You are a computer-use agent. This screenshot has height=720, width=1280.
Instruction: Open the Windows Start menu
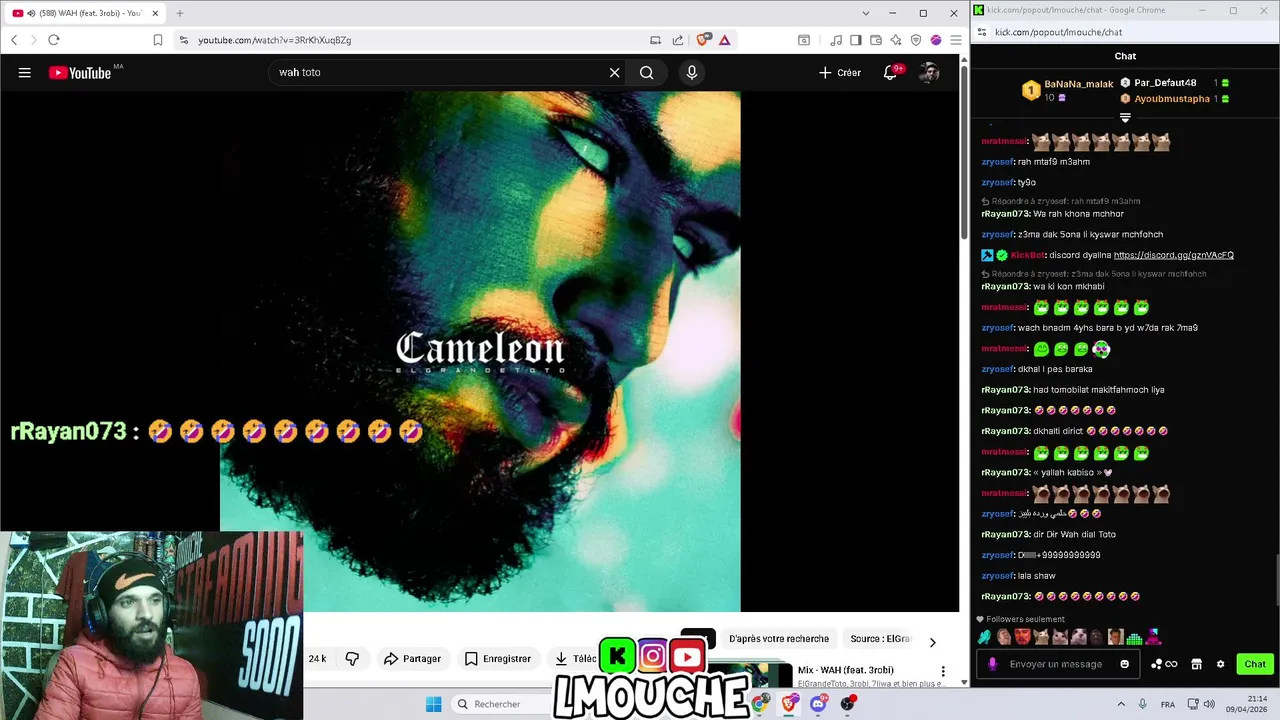[433, 704]
